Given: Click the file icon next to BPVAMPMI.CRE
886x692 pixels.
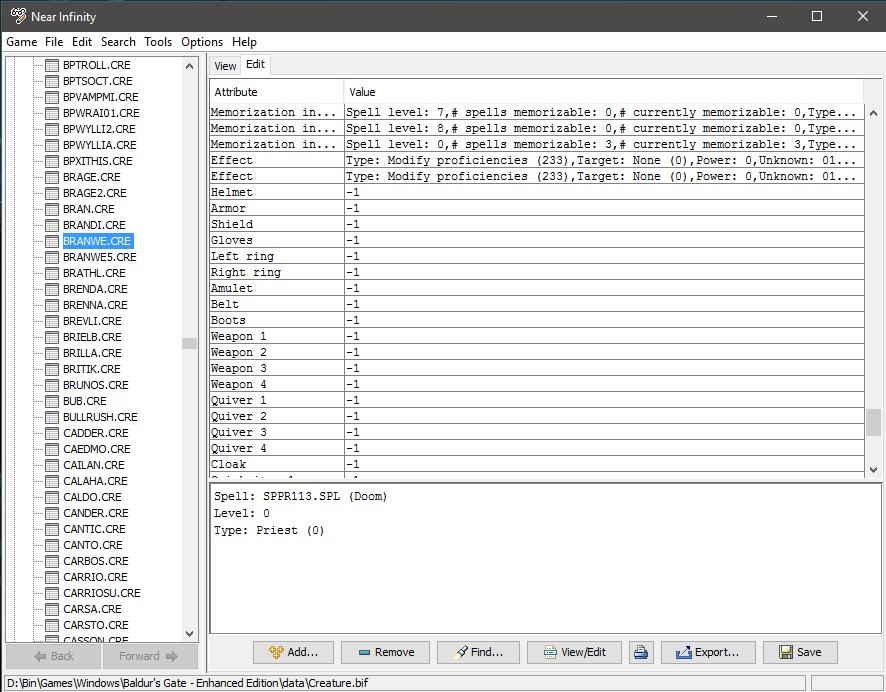Looking at the screenshot, I should point(52,97).
